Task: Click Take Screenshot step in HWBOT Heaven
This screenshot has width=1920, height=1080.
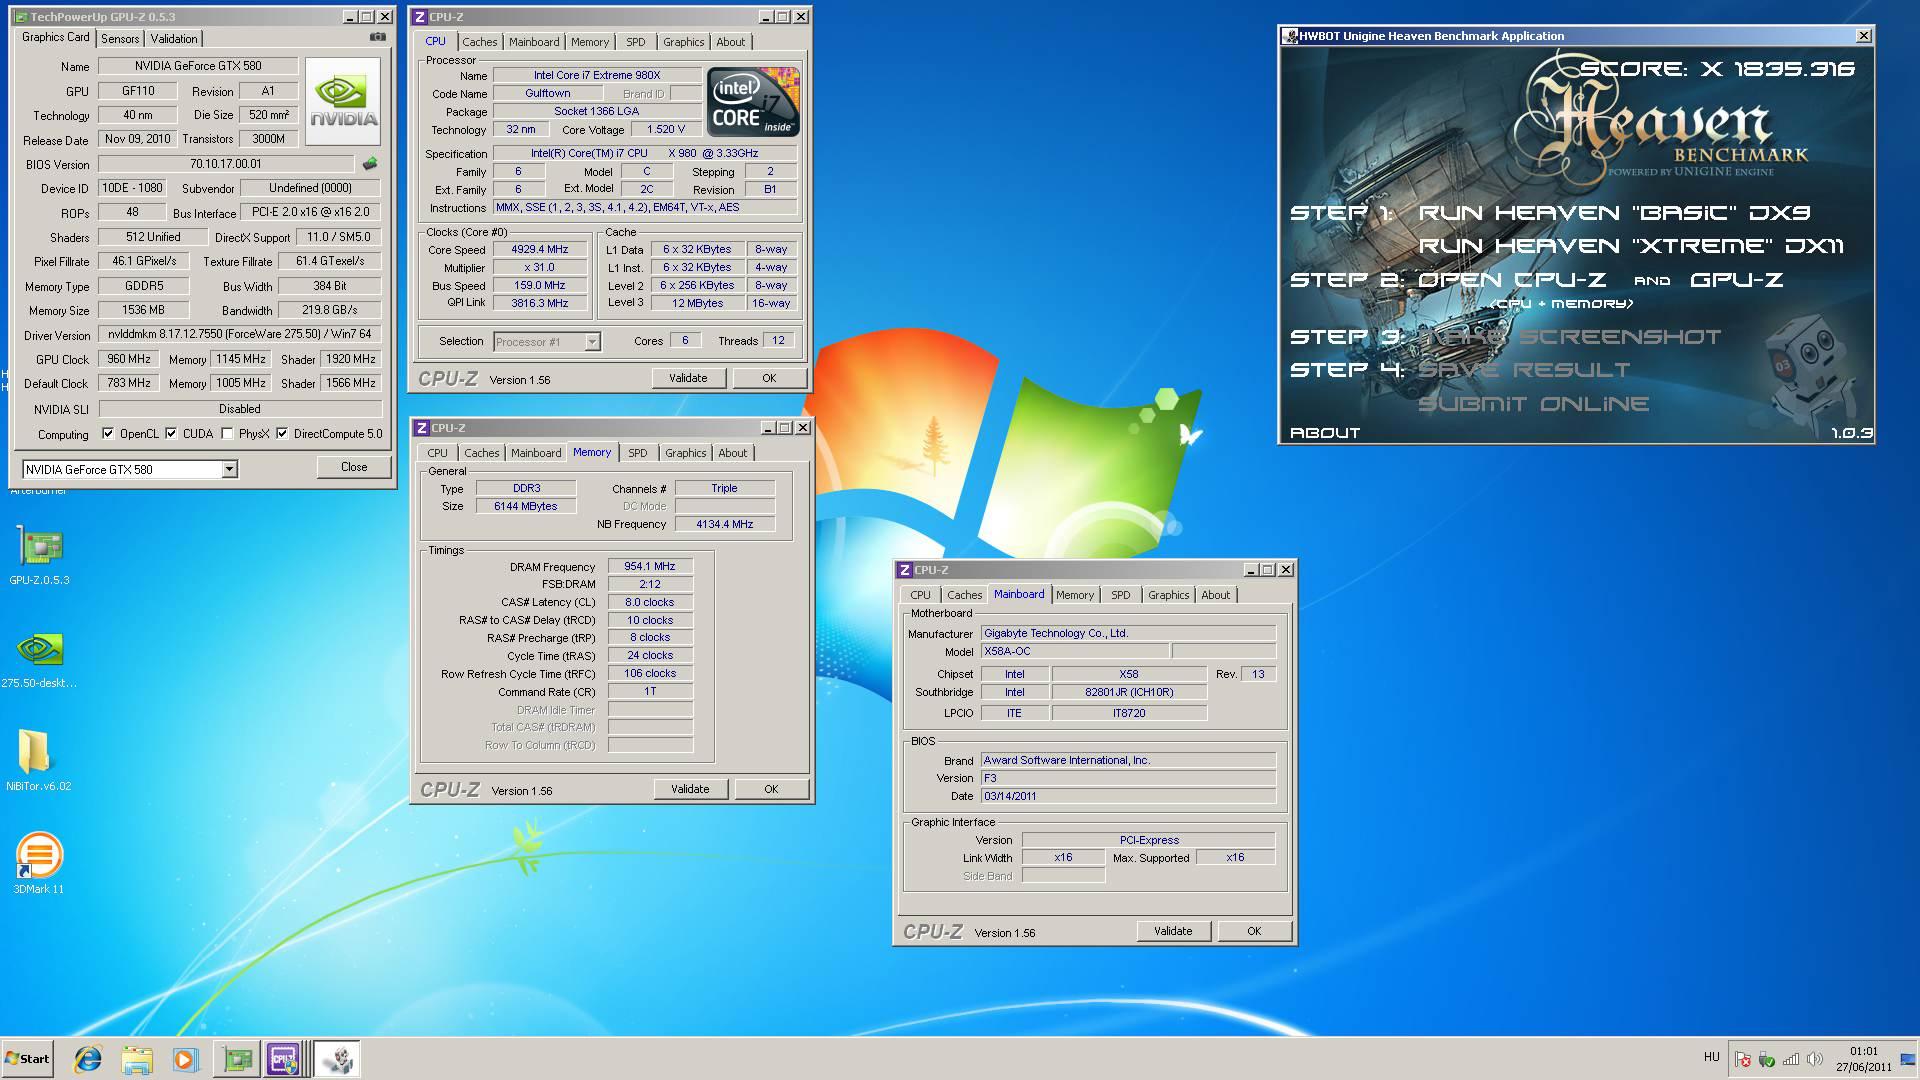Action: pos(1570,337)
